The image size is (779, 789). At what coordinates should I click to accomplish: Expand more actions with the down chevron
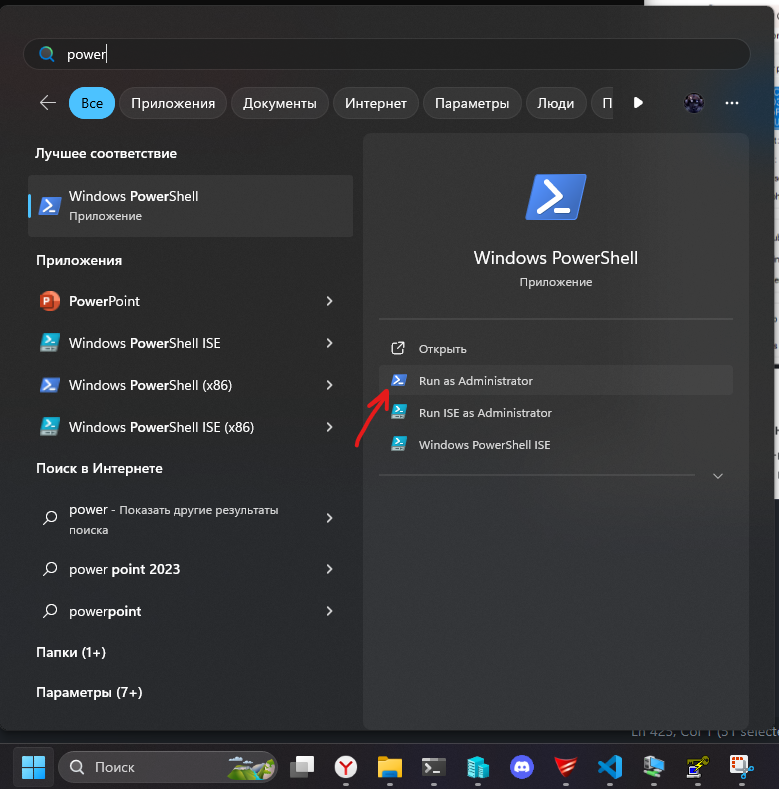pos(718,476)
